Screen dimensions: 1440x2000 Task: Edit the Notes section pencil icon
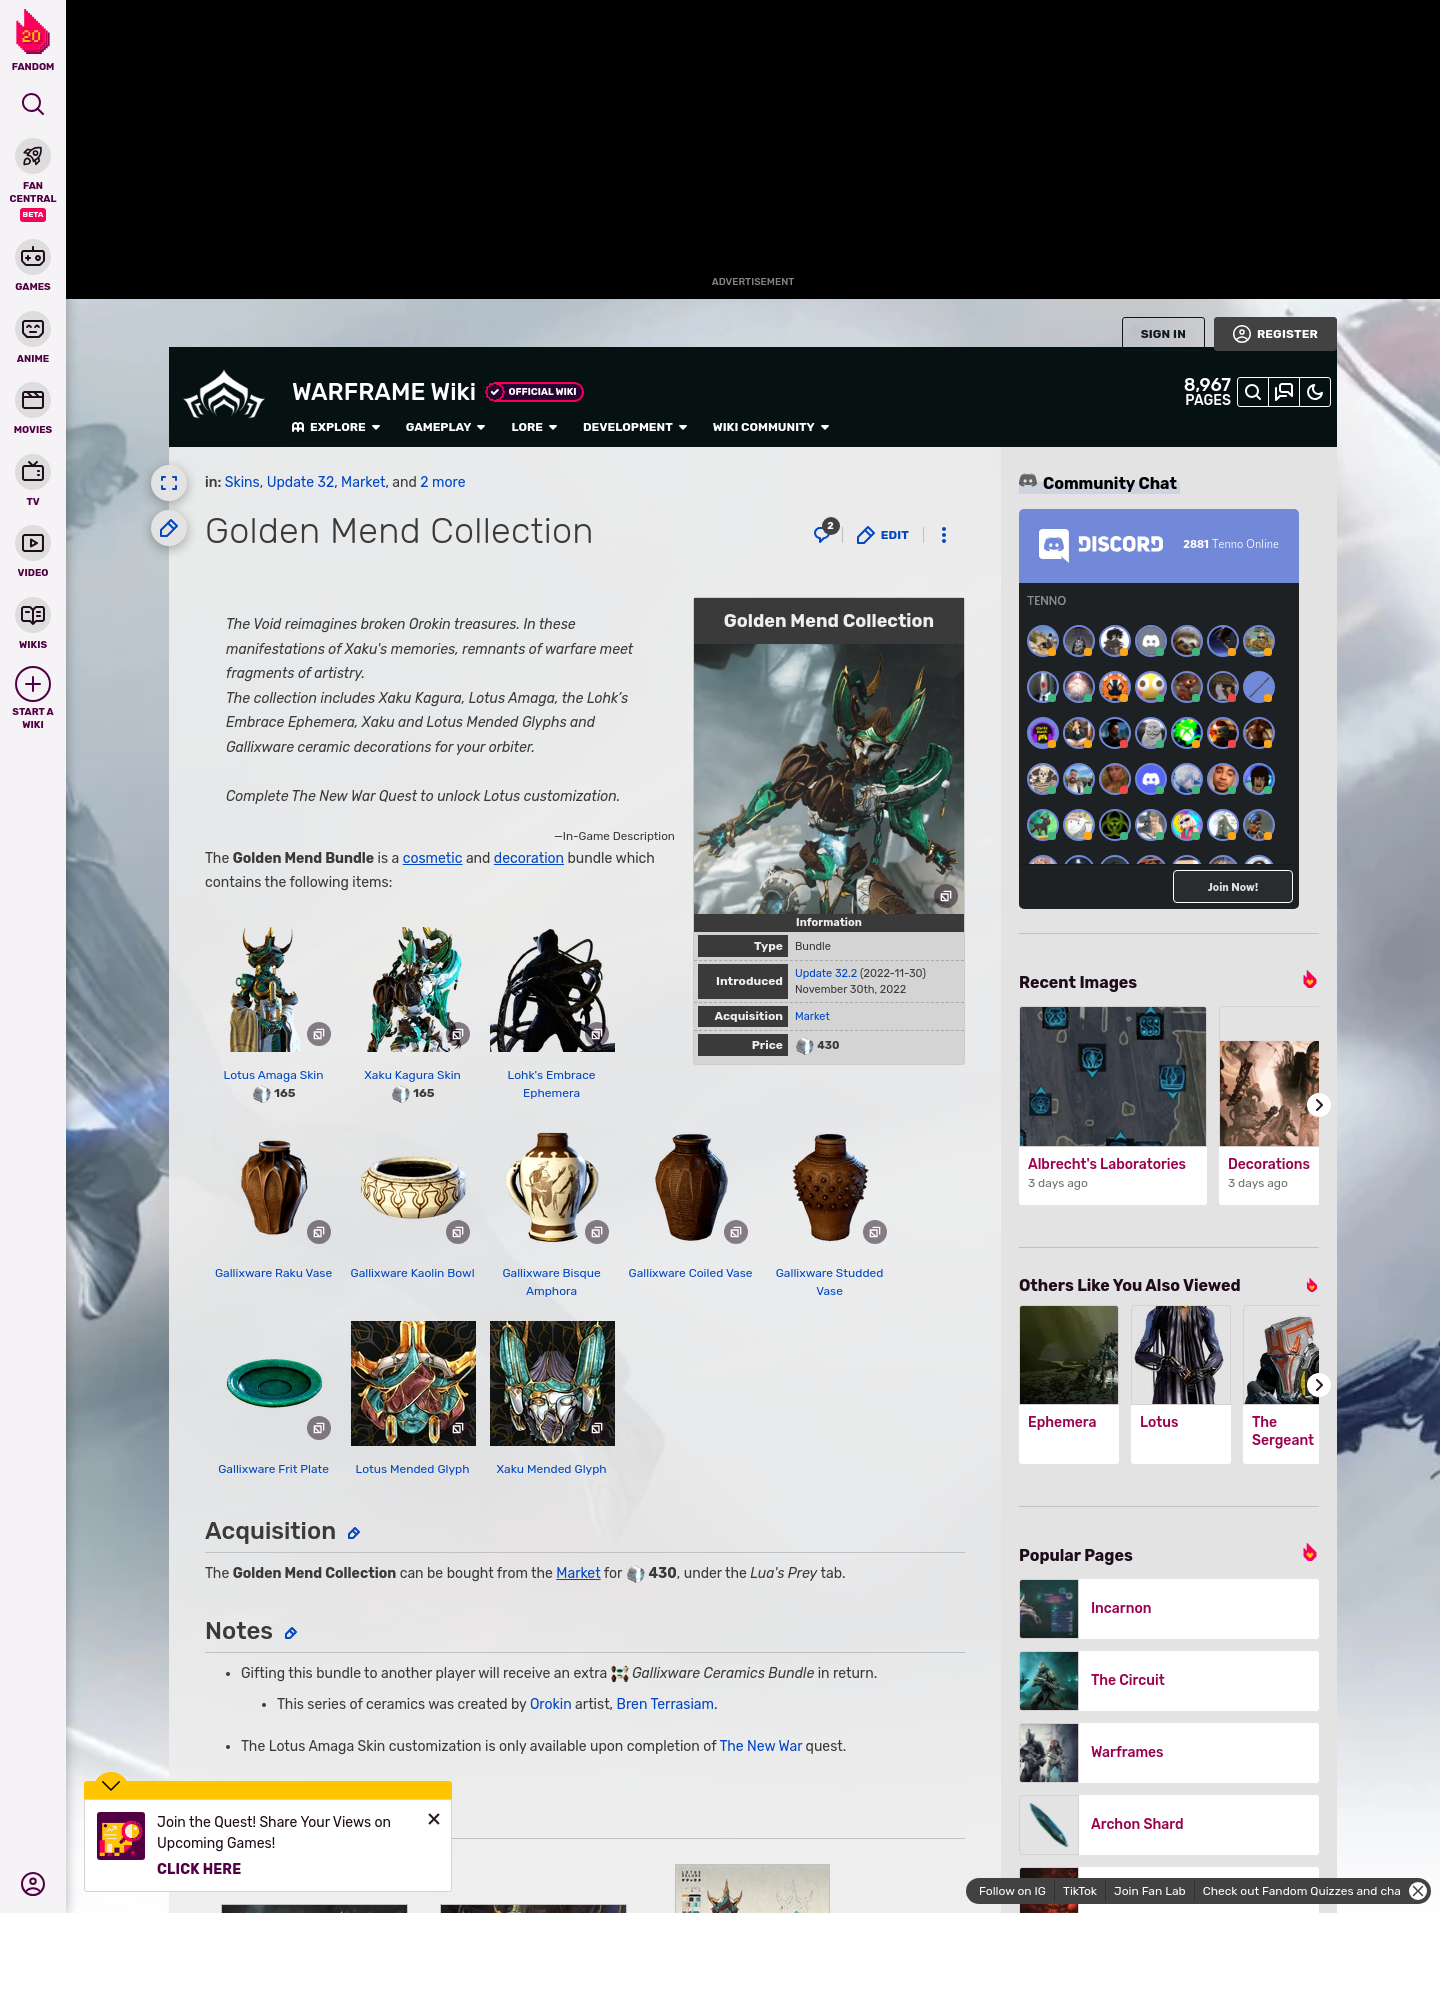click(x=291, y=1633)
